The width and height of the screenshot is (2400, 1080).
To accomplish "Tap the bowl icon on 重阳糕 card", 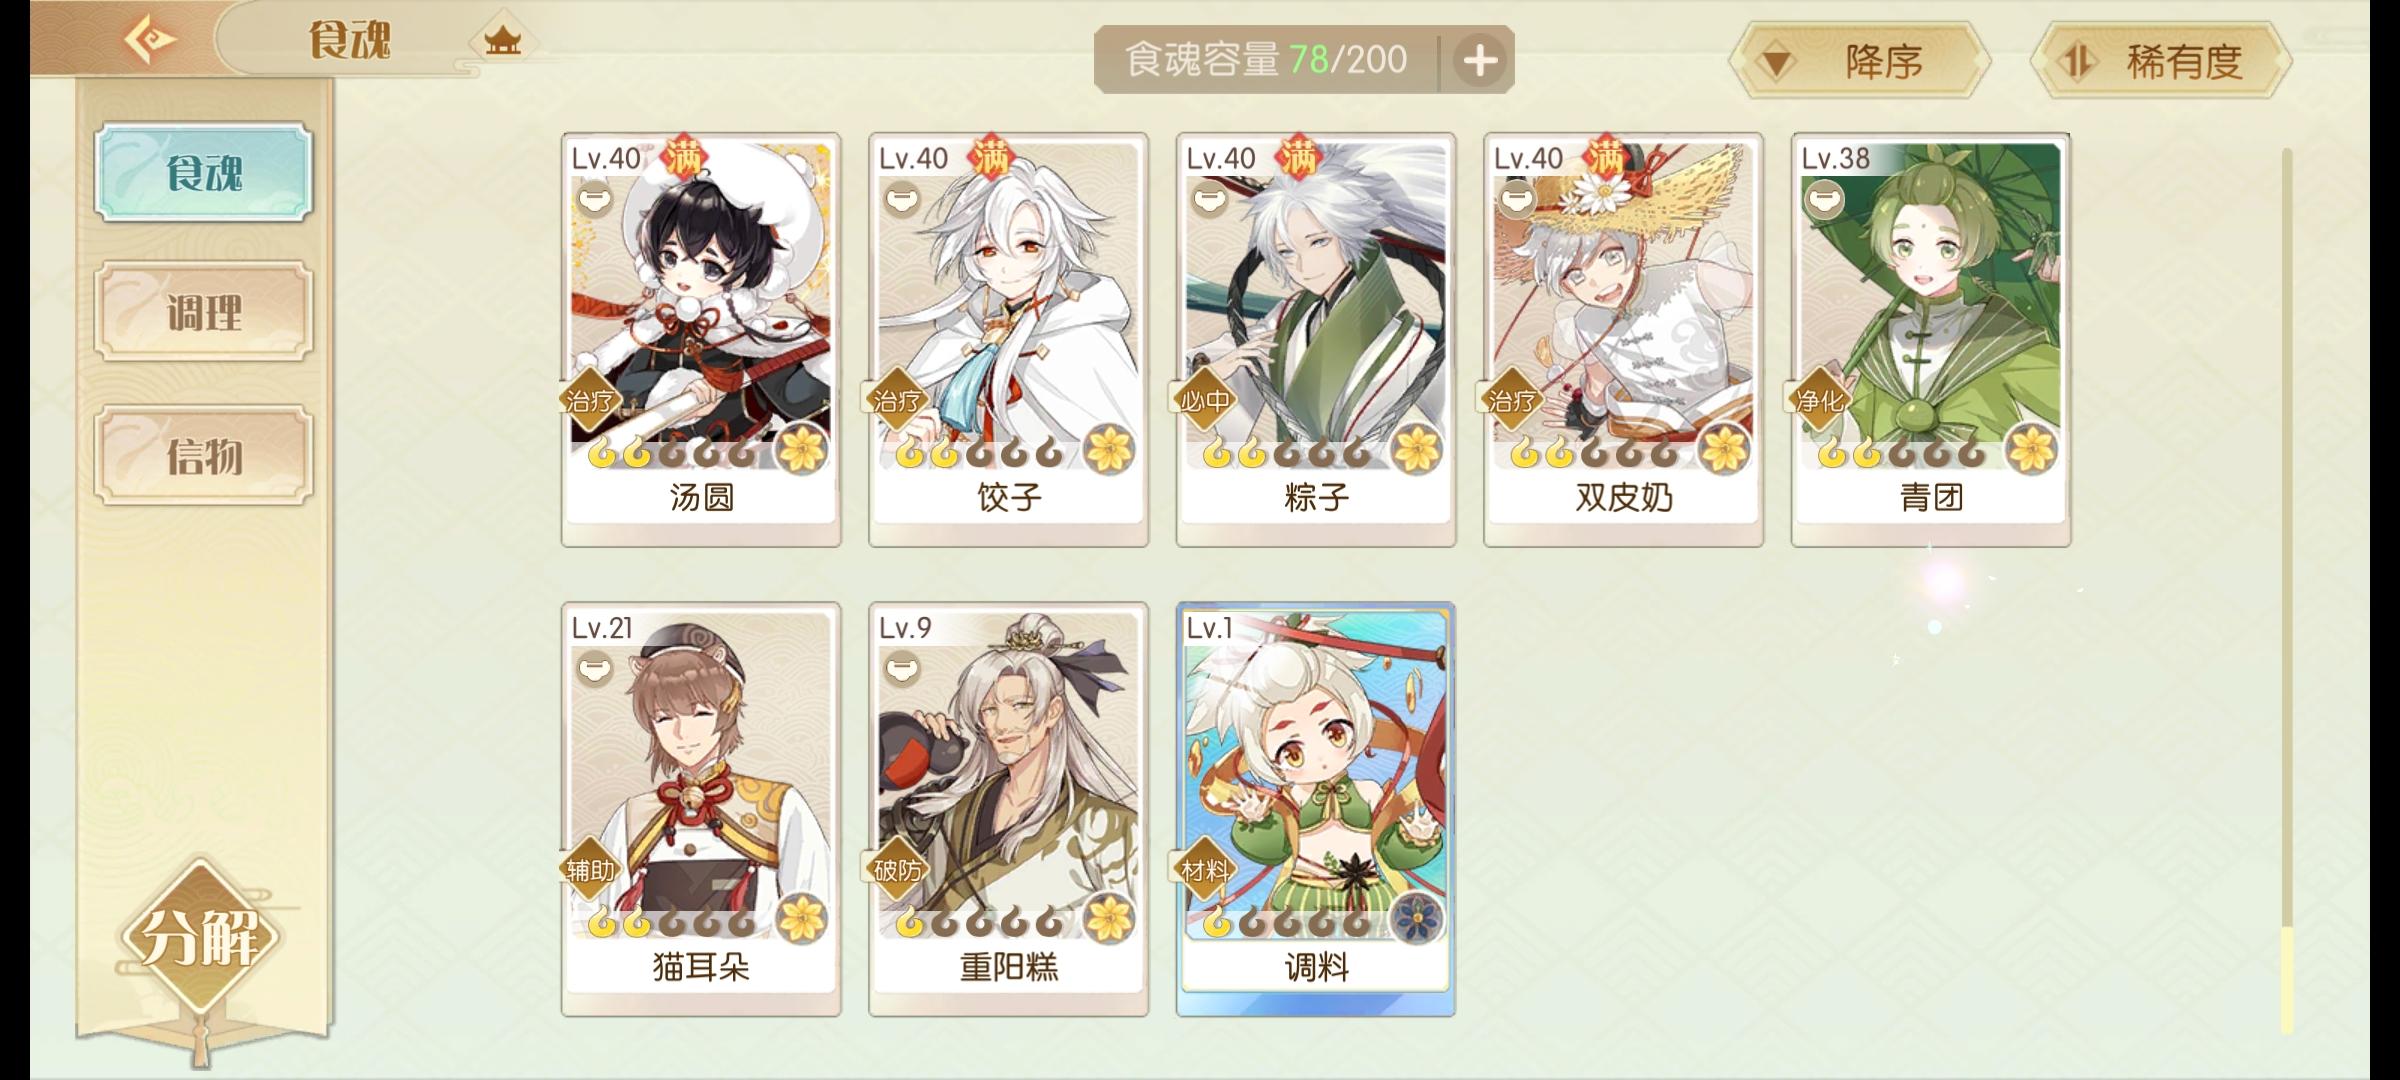I will (902, 667).
